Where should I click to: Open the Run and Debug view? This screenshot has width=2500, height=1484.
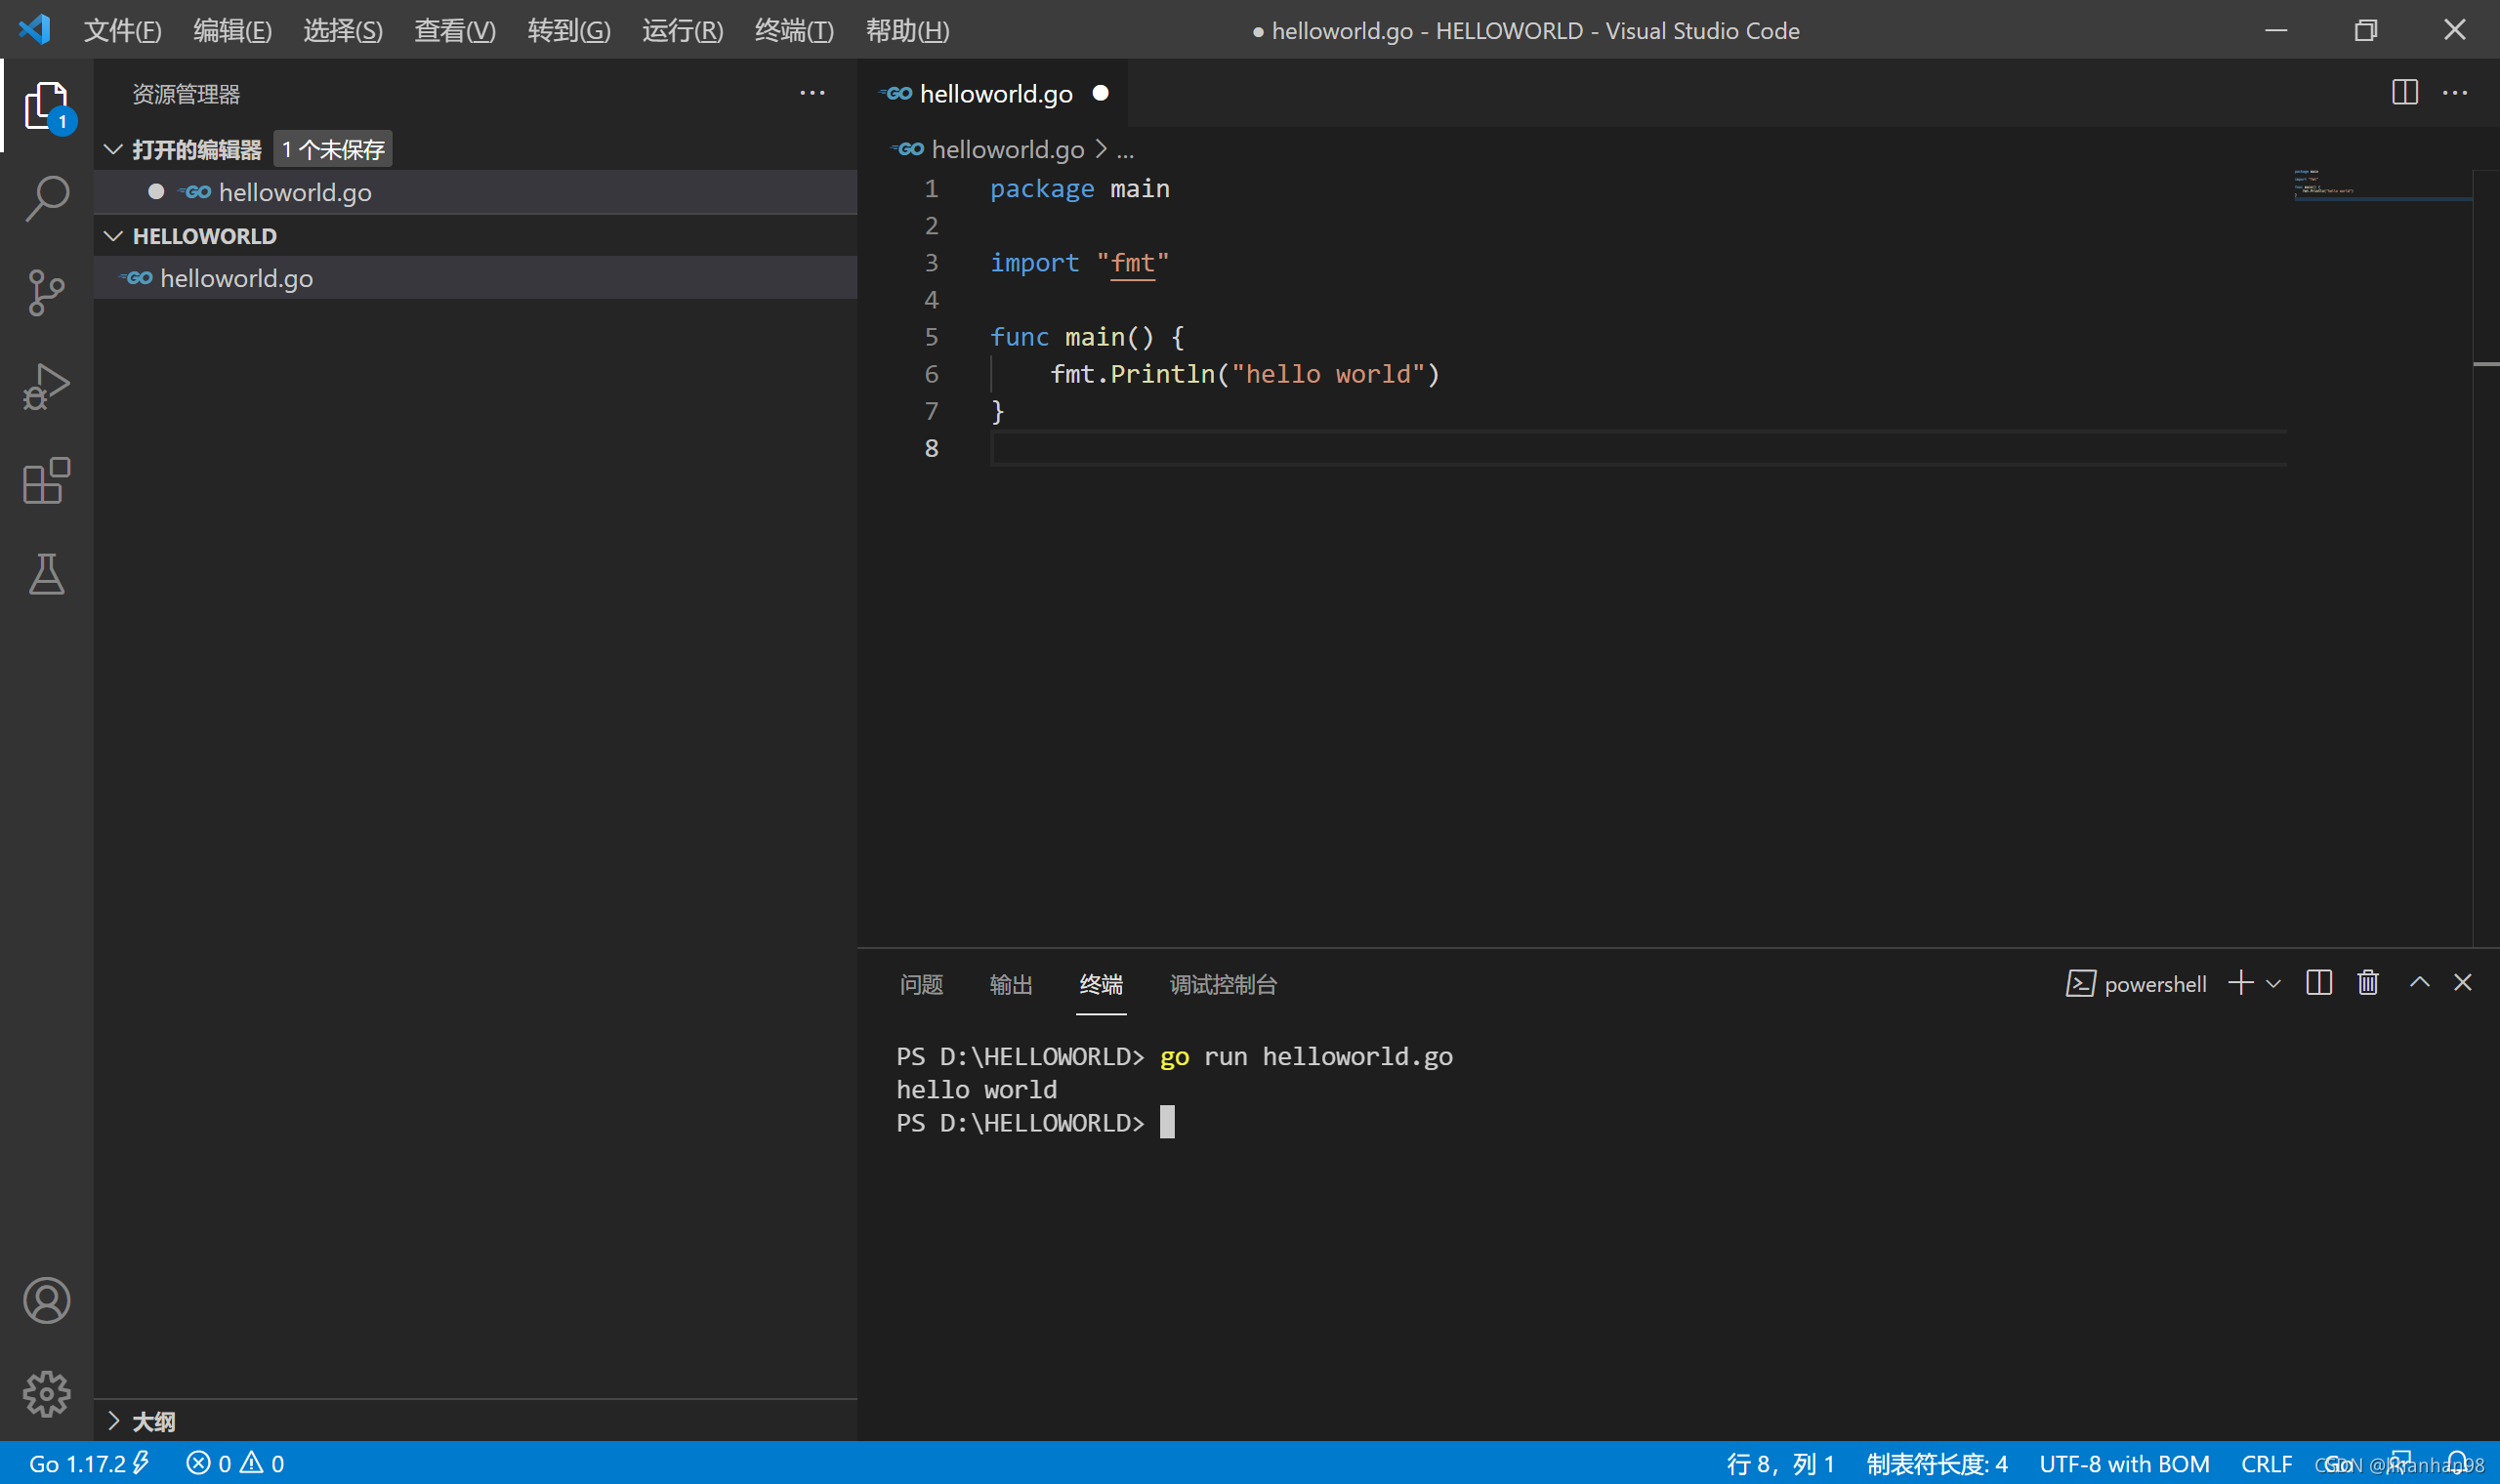point(45,385)
